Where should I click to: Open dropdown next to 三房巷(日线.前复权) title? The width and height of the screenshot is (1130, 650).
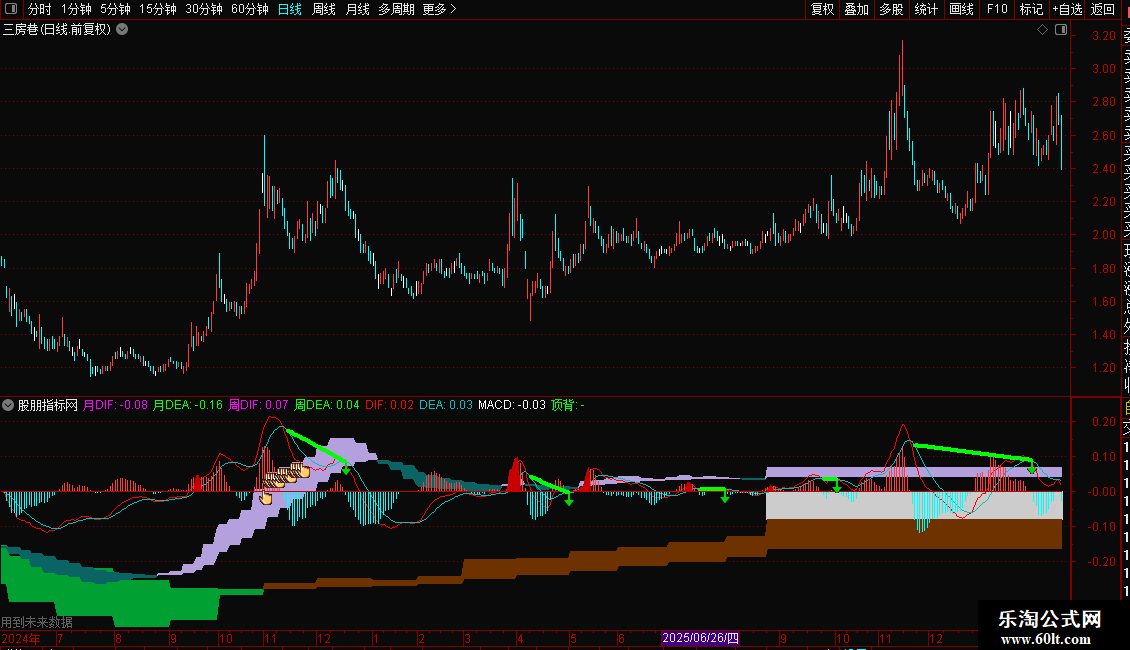click(x=123, y=30)
